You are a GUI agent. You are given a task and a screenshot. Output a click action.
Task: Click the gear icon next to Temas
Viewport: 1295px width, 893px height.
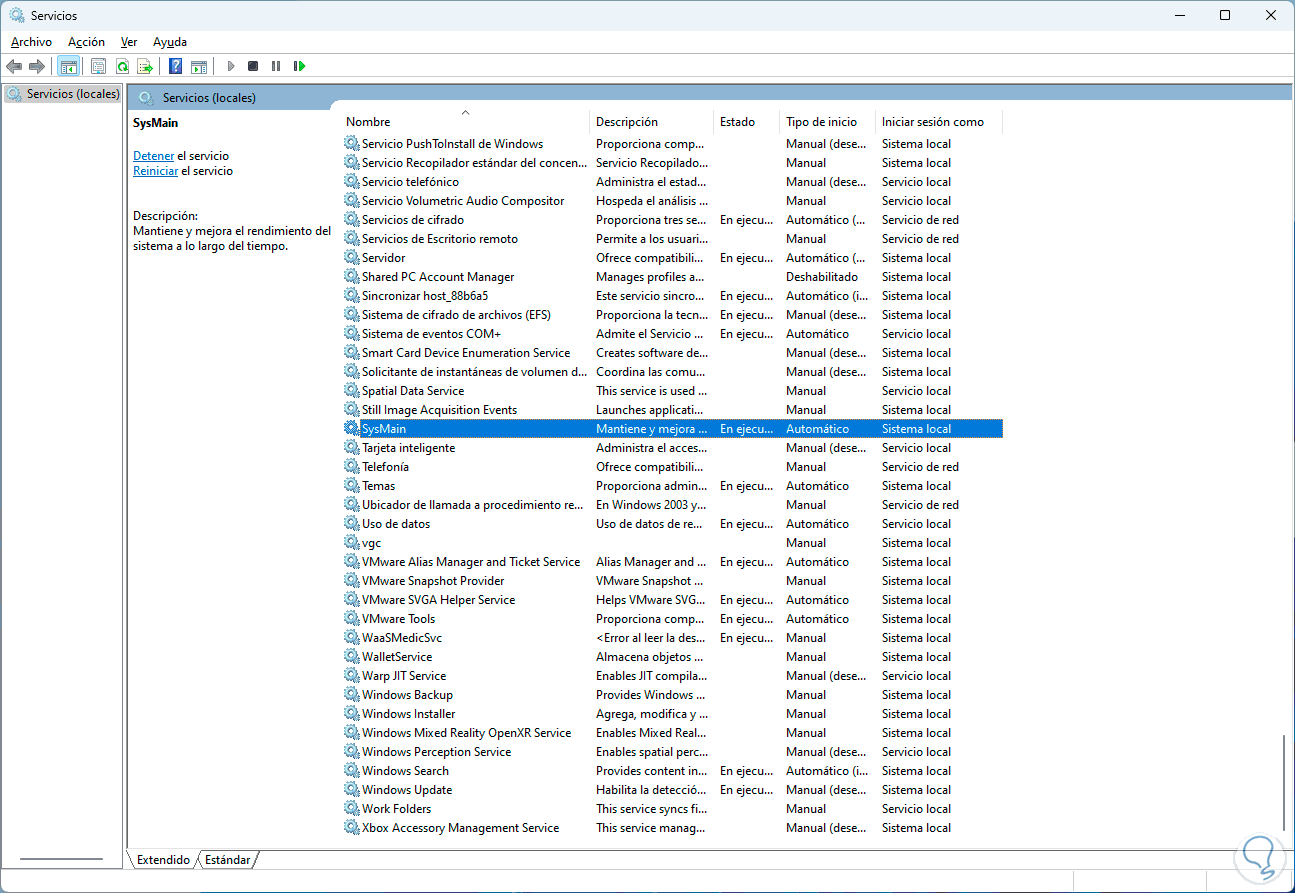tap(351, 486)
